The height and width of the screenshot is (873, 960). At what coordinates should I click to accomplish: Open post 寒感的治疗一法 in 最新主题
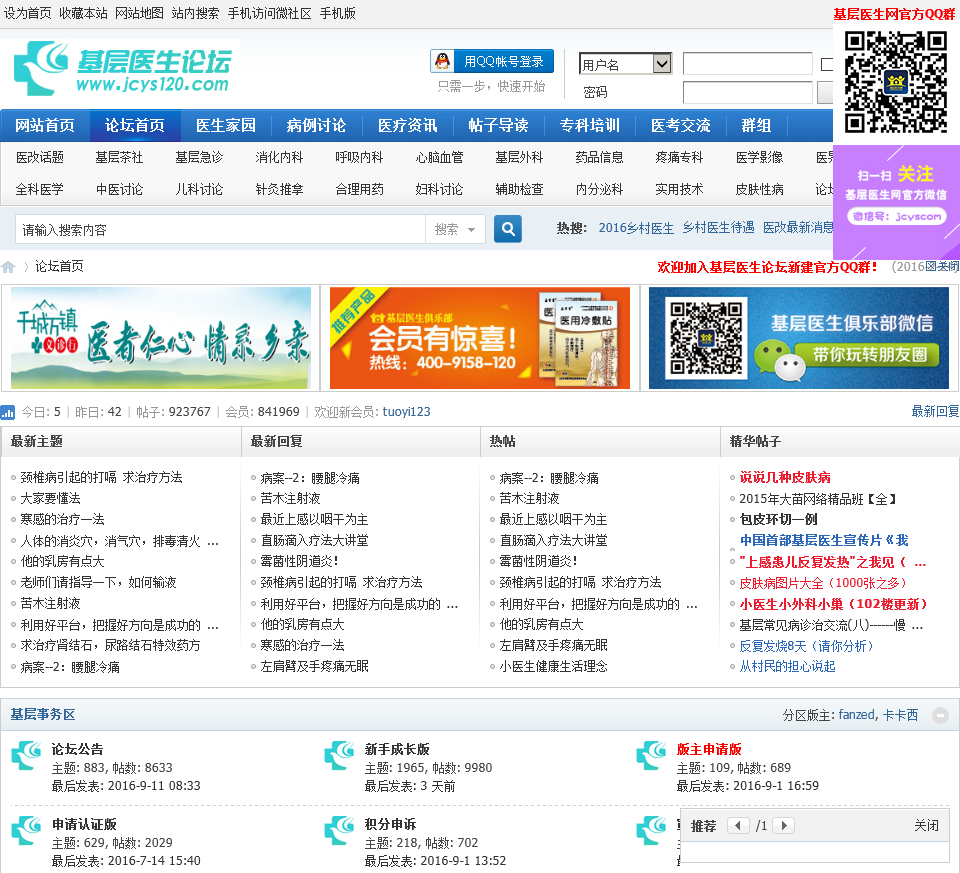click(x=62, y=519)
